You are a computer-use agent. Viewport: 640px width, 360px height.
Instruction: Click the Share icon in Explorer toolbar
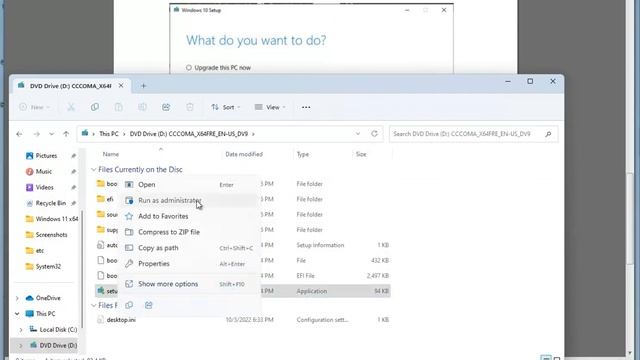pos(166,107)
